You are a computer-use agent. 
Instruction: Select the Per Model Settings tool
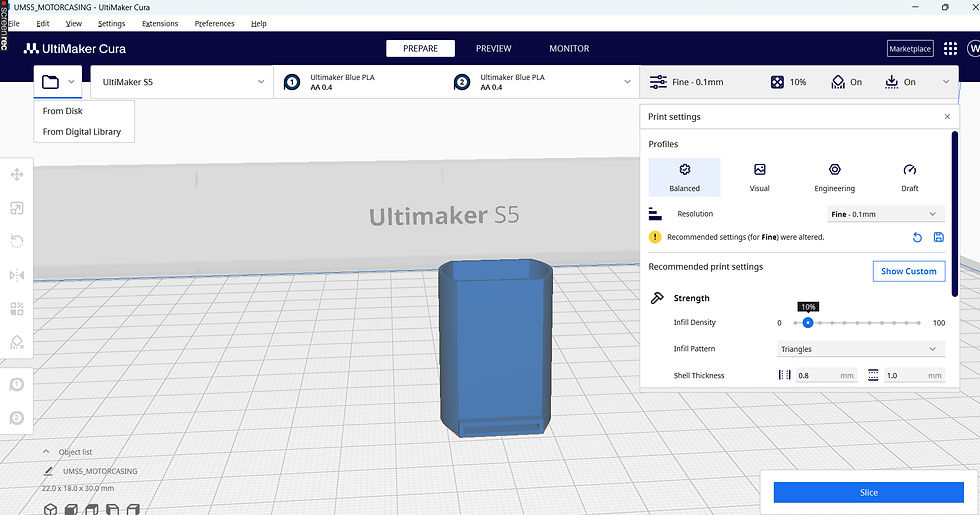17,309
